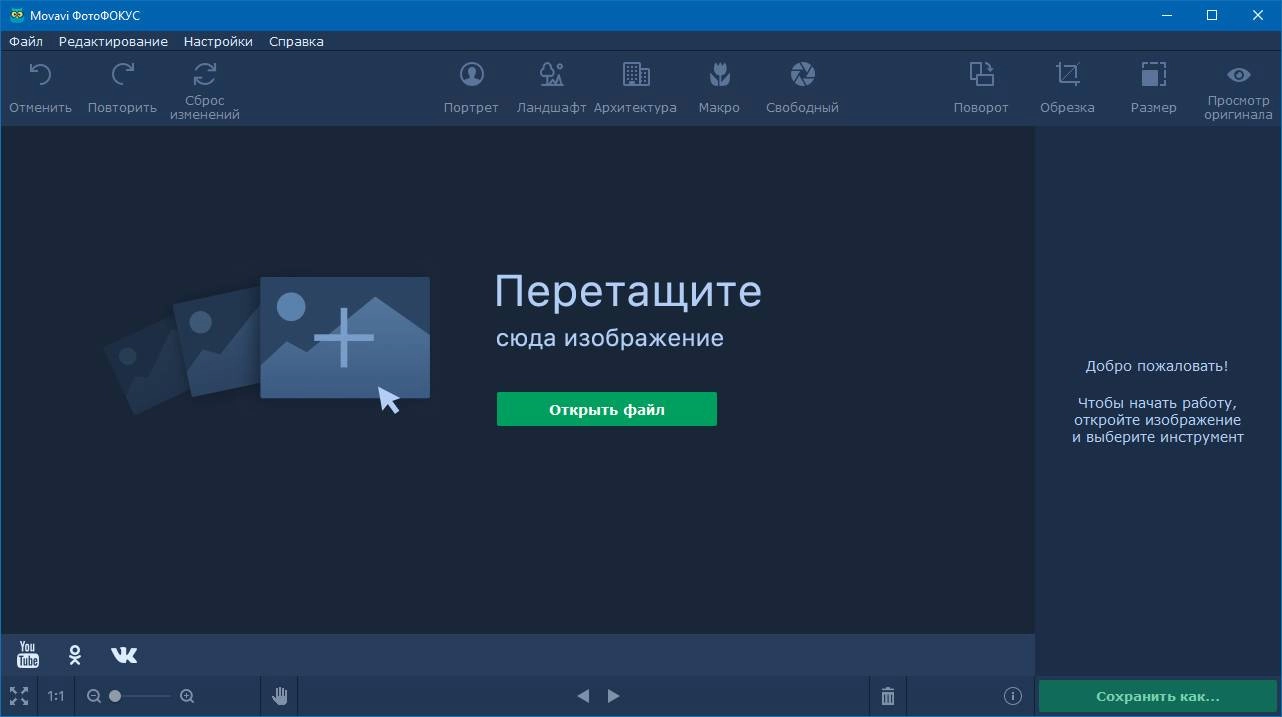Click the Открыть файл button
This screenshot has width=1282, height=717.
pos(607,409)
